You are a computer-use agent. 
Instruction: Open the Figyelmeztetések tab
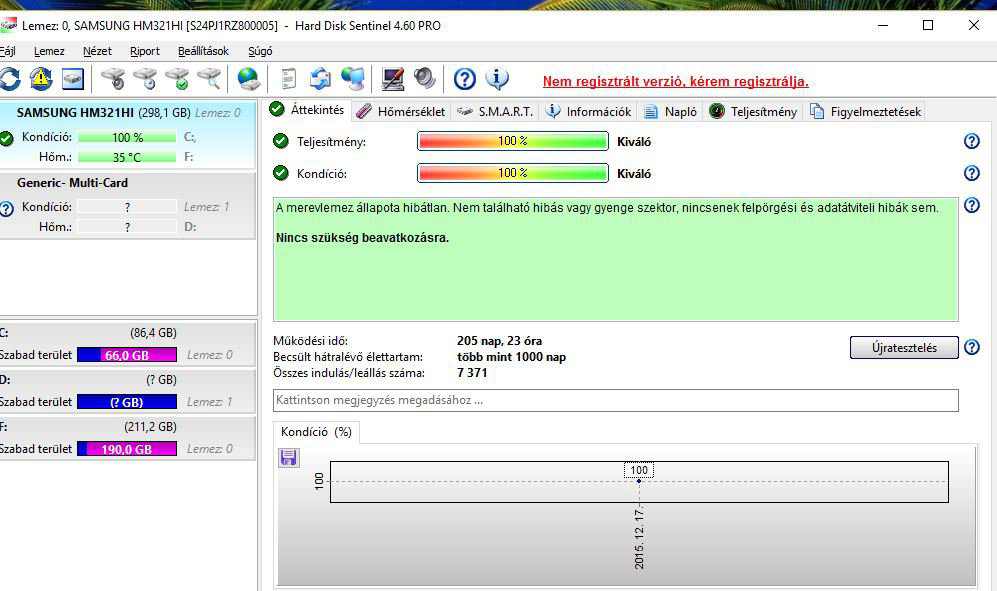tap(865, 111)
